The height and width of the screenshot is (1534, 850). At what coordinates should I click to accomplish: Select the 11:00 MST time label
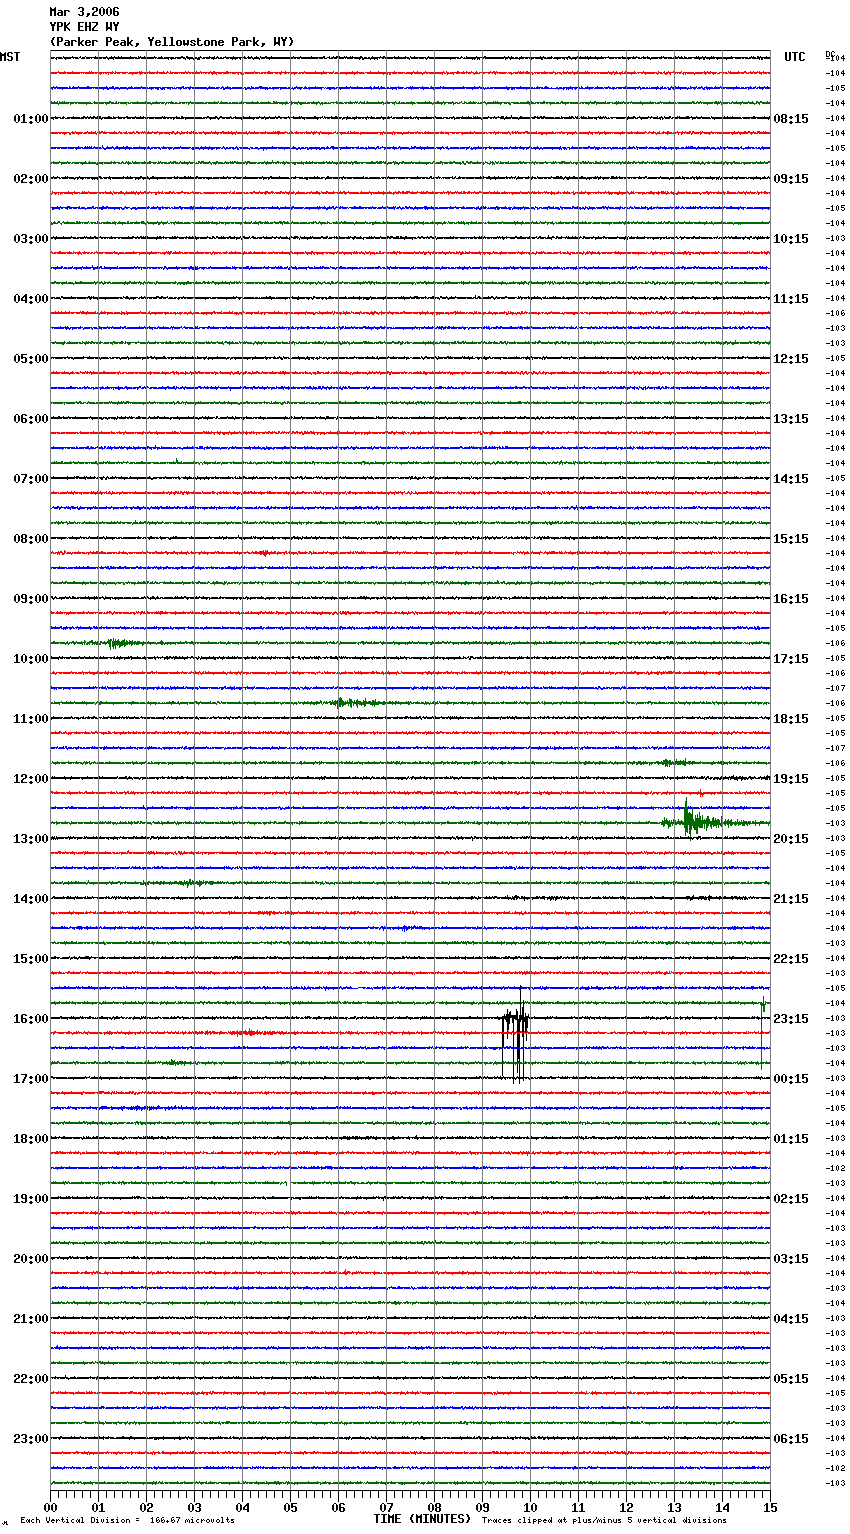pos(30,719)
